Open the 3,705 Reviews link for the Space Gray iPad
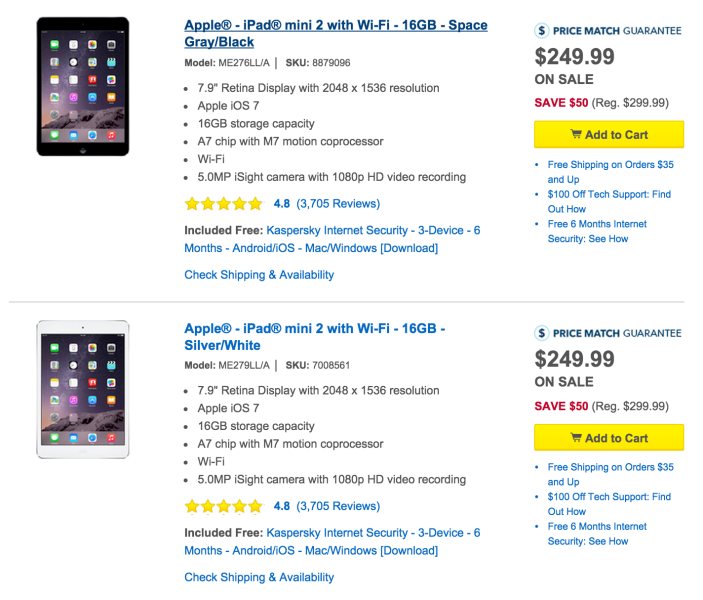The width and height of the screenshot is (703, 600). 338,204
